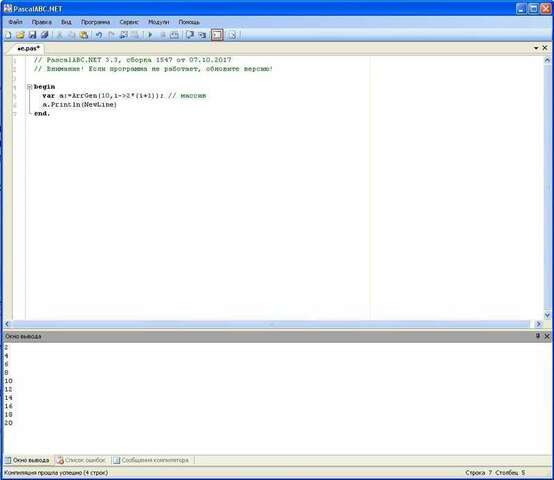
Task: Open the tab list dropdown arrow
Action: tap(536, 48)
